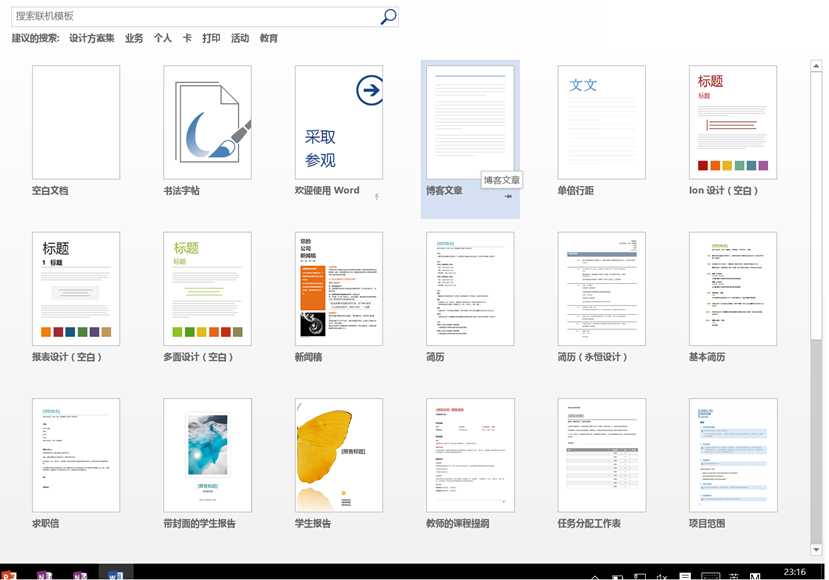Open the 带封面的学生报告 template
Image resolution: width=829 pixels, height=580 pixels.
[207, 455]
